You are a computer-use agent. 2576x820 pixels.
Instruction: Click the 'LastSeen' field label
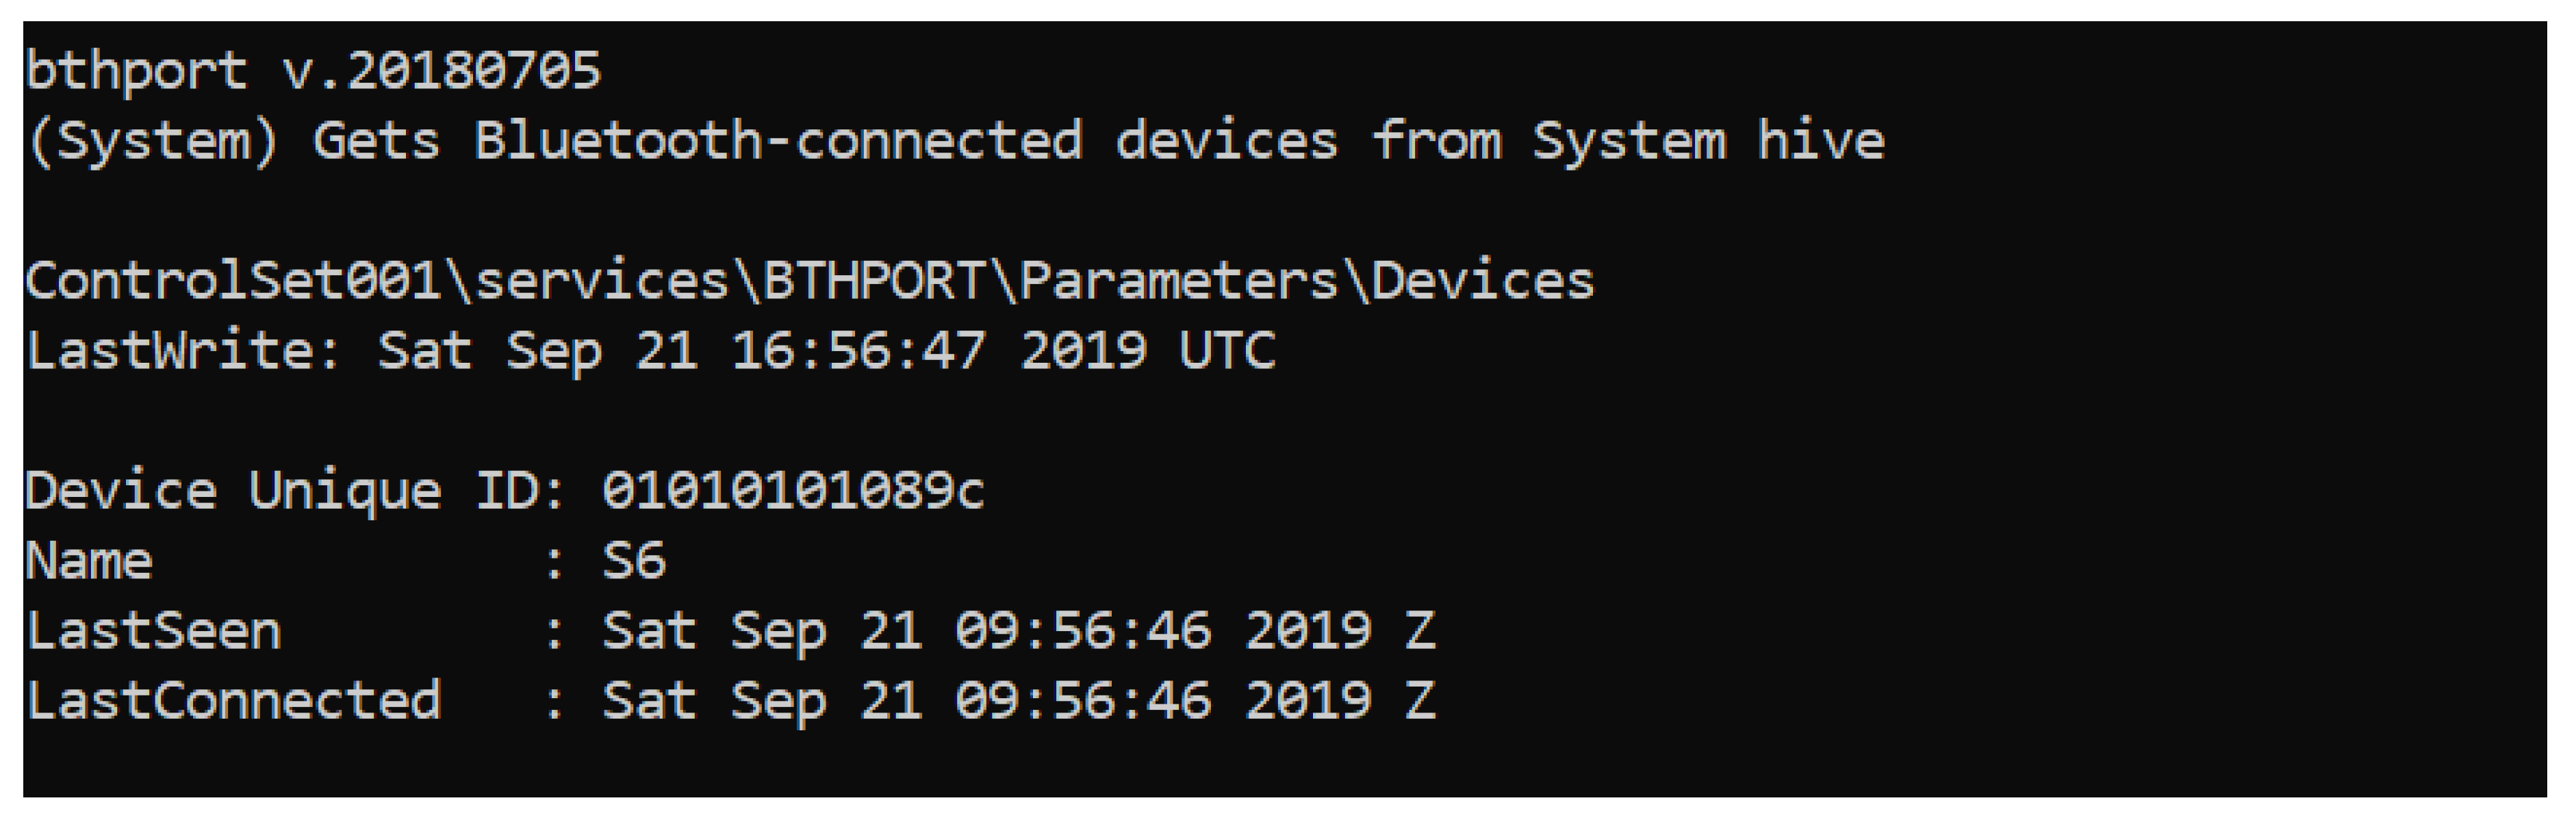point(153,632)
